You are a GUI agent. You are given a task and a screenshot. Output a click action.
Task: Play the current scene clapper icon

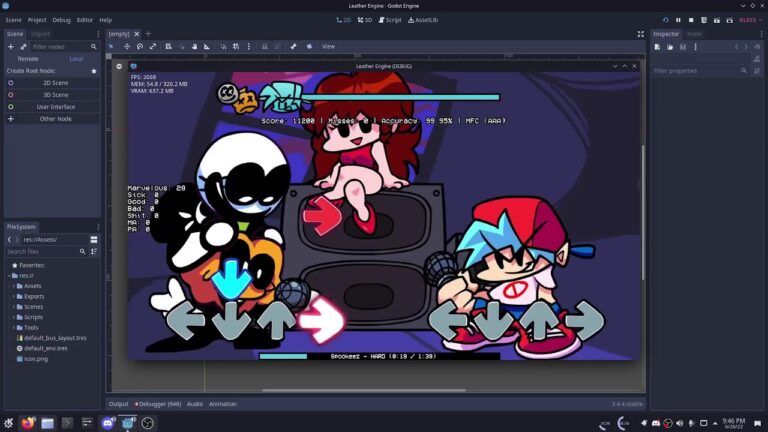tap(717, 20)
